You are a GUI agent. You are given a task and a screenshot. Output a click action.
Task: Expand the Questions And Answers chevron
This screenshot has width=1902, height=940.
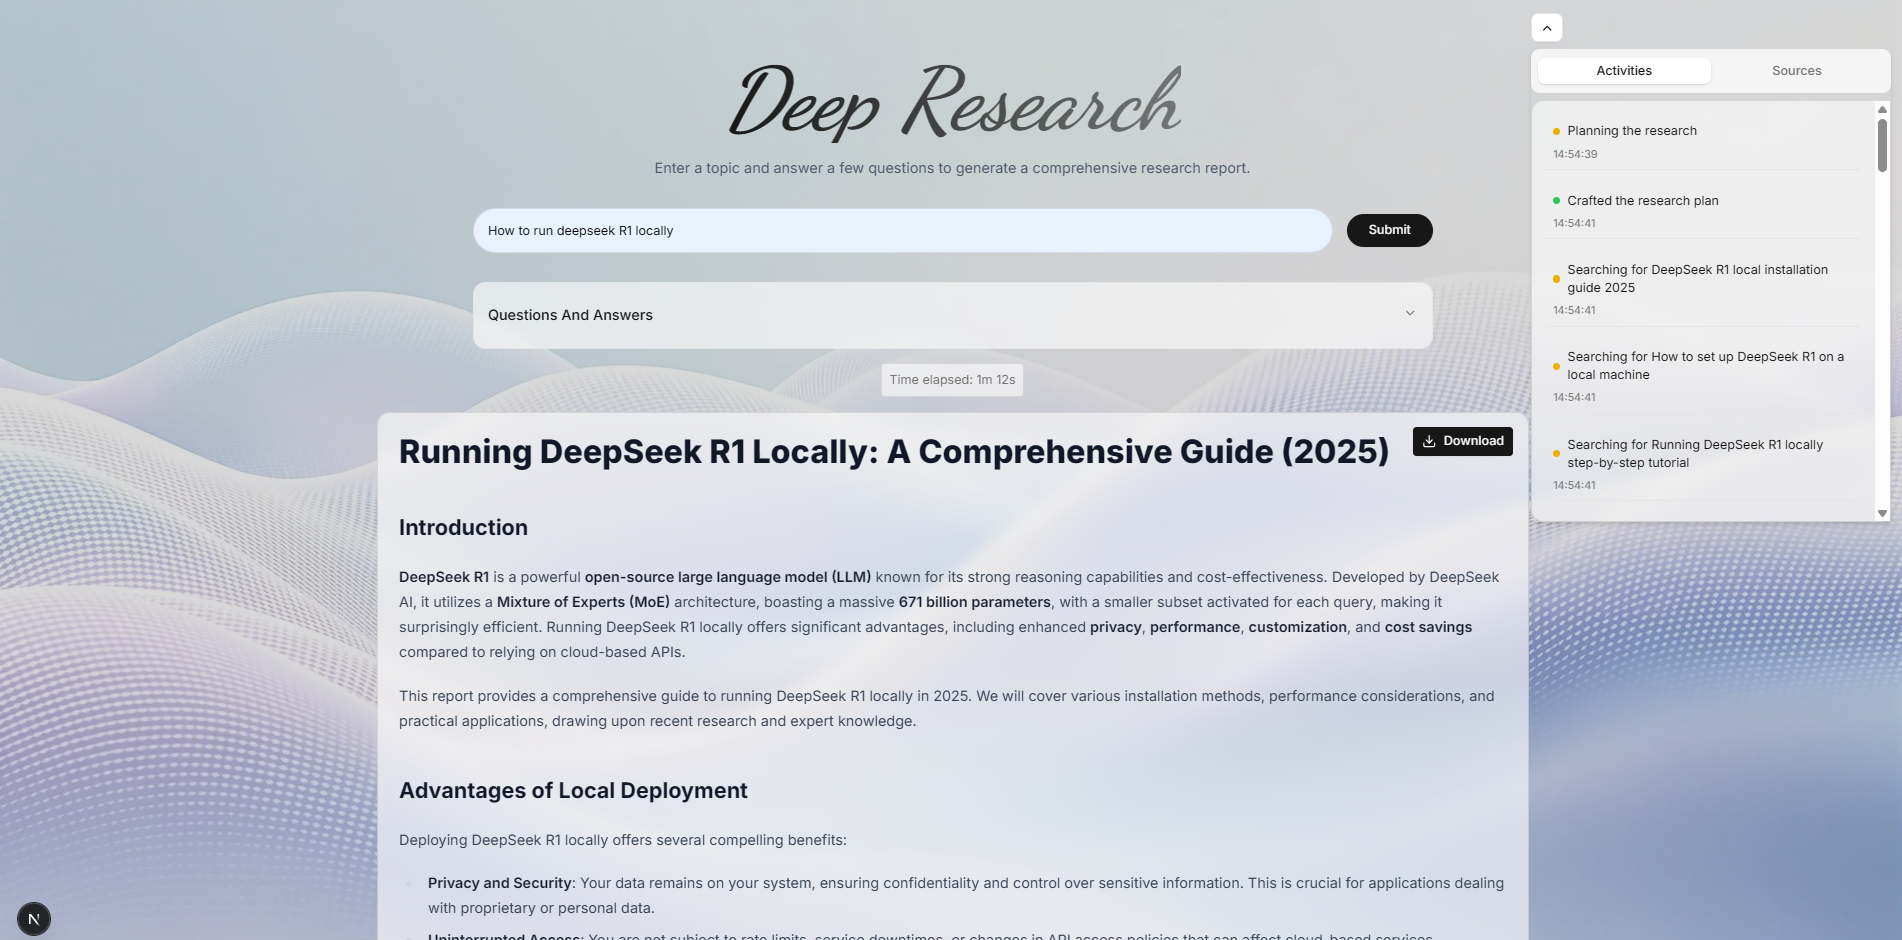tap(1410, 314)
